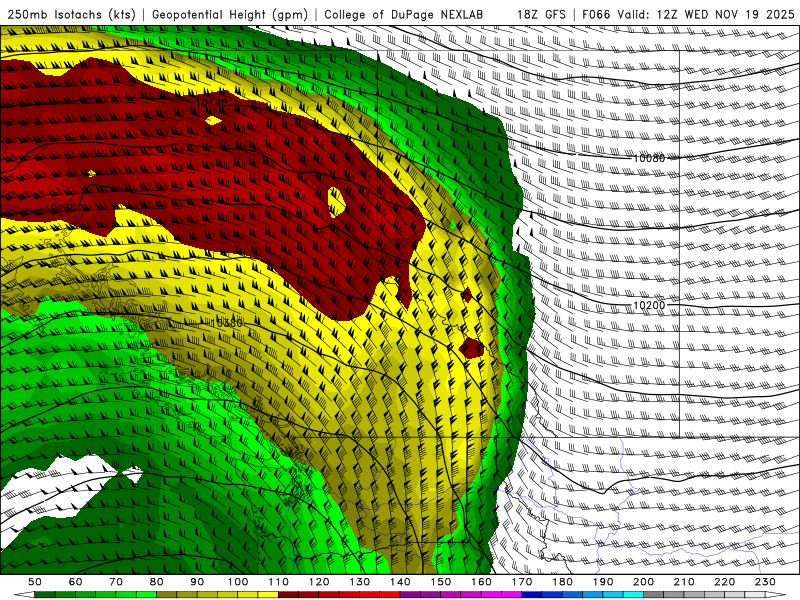Click the 110 tick label on the colorbar
800x600 pixels.
[279, 582]
